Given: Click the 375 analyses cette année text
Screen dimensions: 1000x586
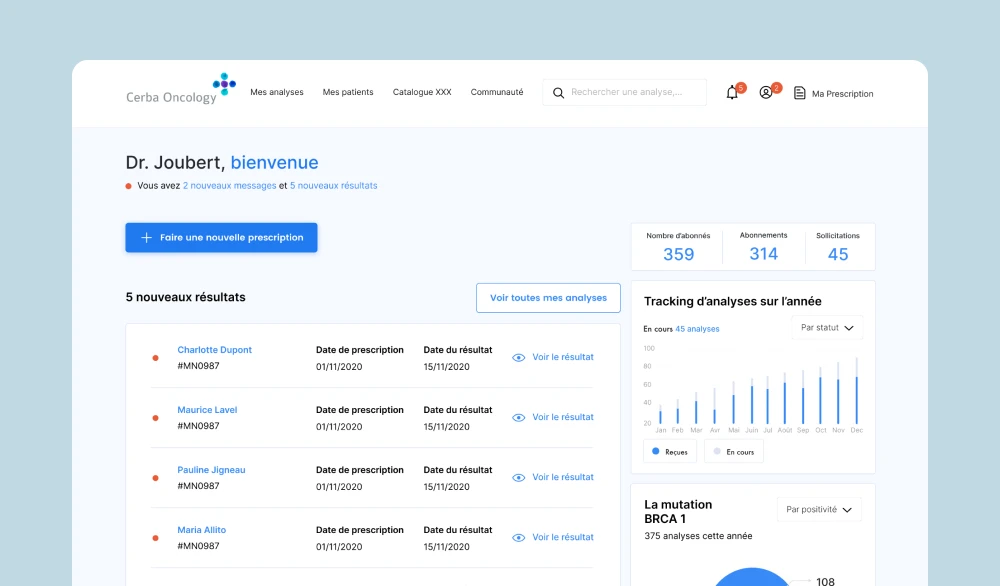Looking at the screenshot, I should point(698,536).
